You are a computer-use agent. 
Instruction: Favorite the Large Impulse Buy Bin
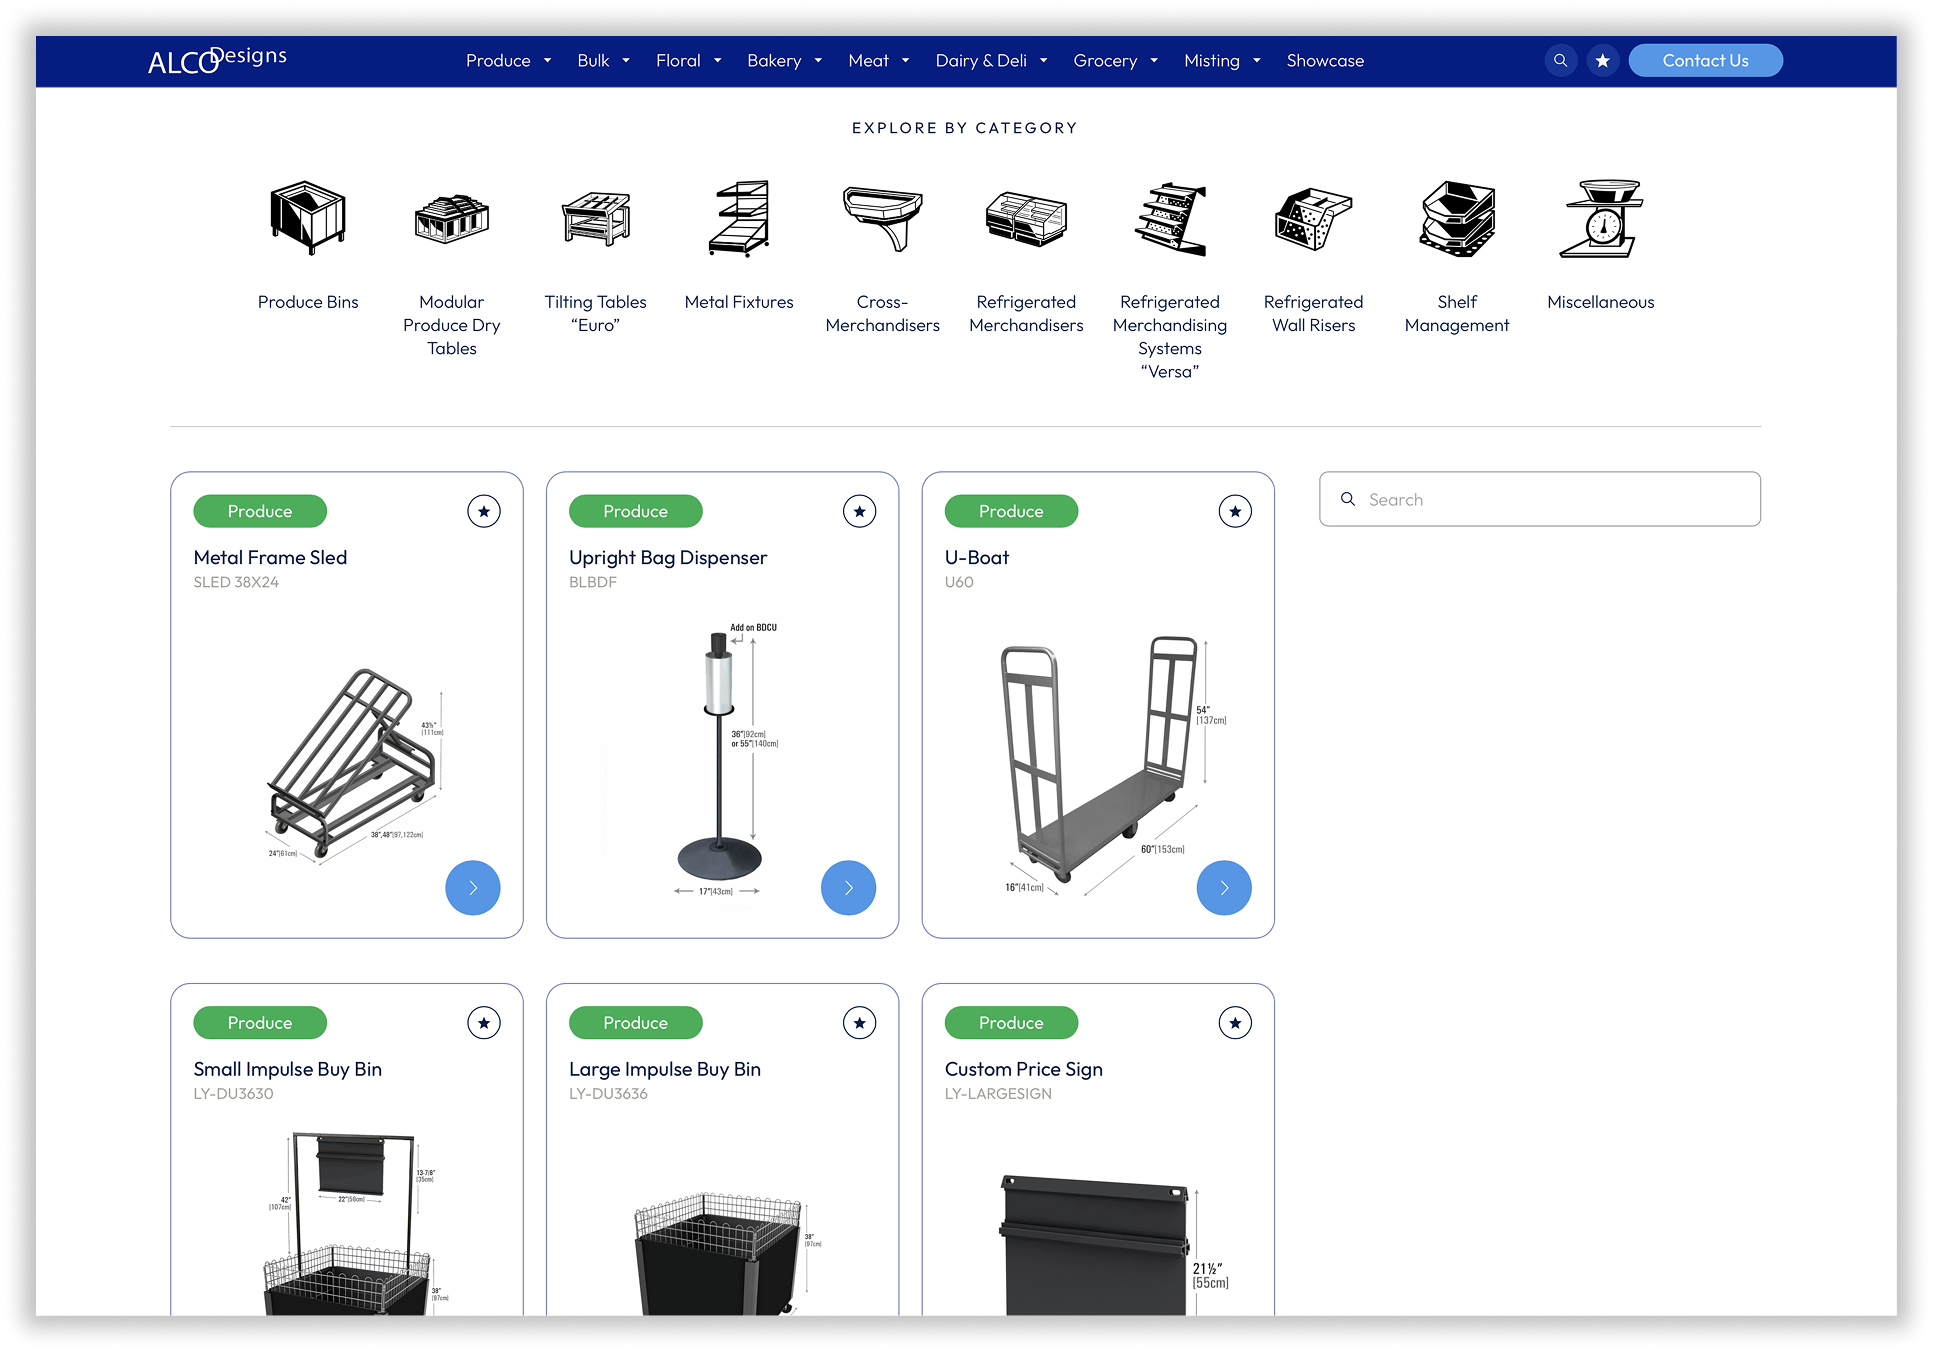[x=860, y=1023]
